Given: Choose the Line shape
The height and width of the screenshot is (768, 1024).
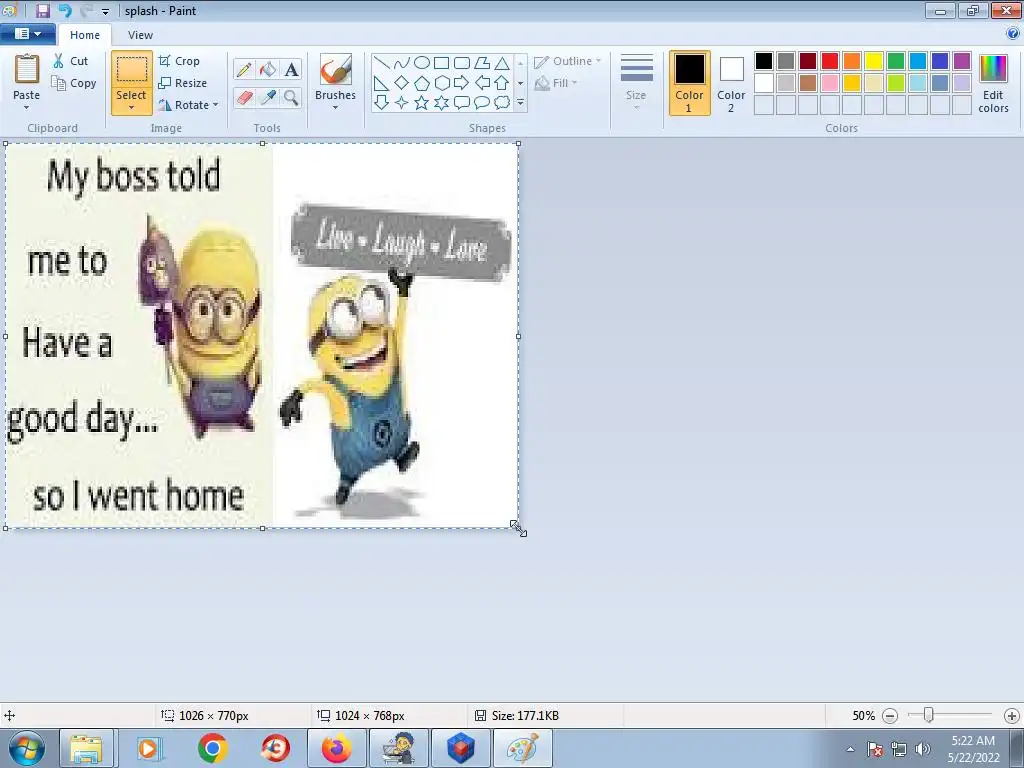Looking at the screenshot, I should click(381, 63).
